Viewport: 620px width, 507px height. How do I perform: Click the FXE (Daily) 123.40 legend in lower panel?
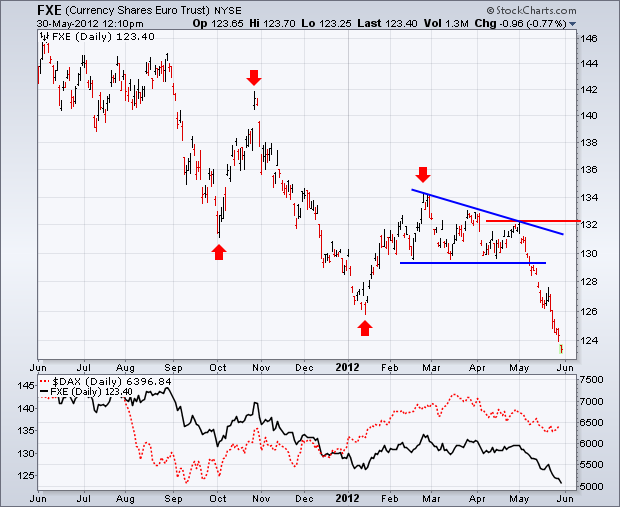point(91,392)
